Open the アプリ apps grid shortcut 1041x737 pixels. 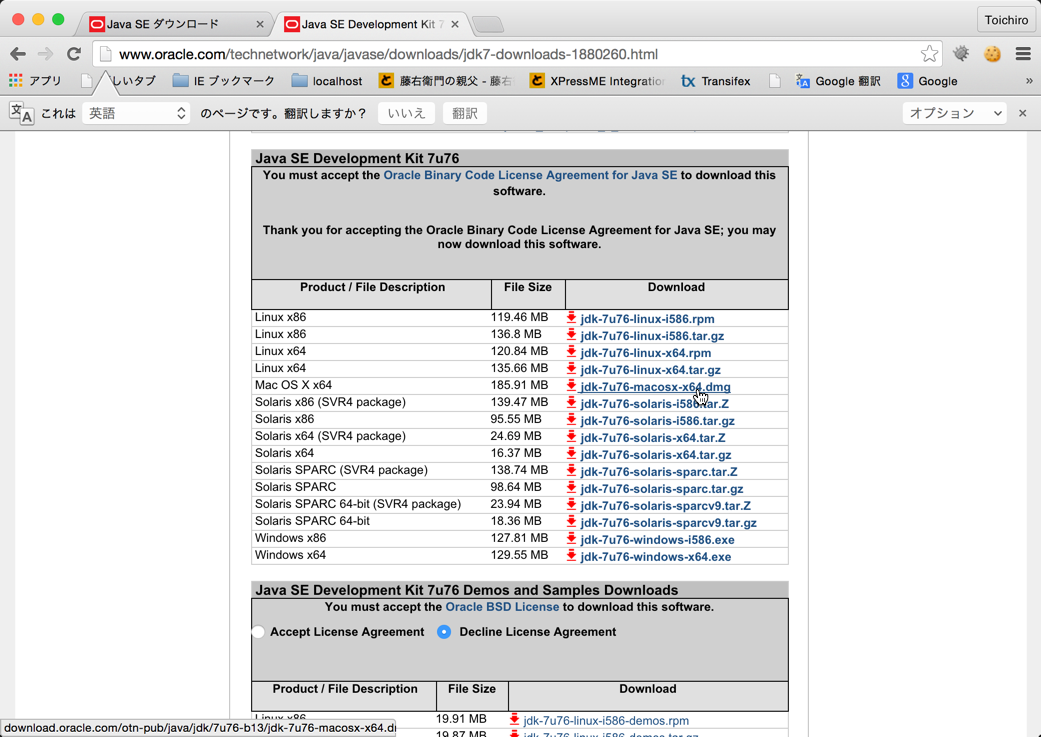(x=35, y=81)
